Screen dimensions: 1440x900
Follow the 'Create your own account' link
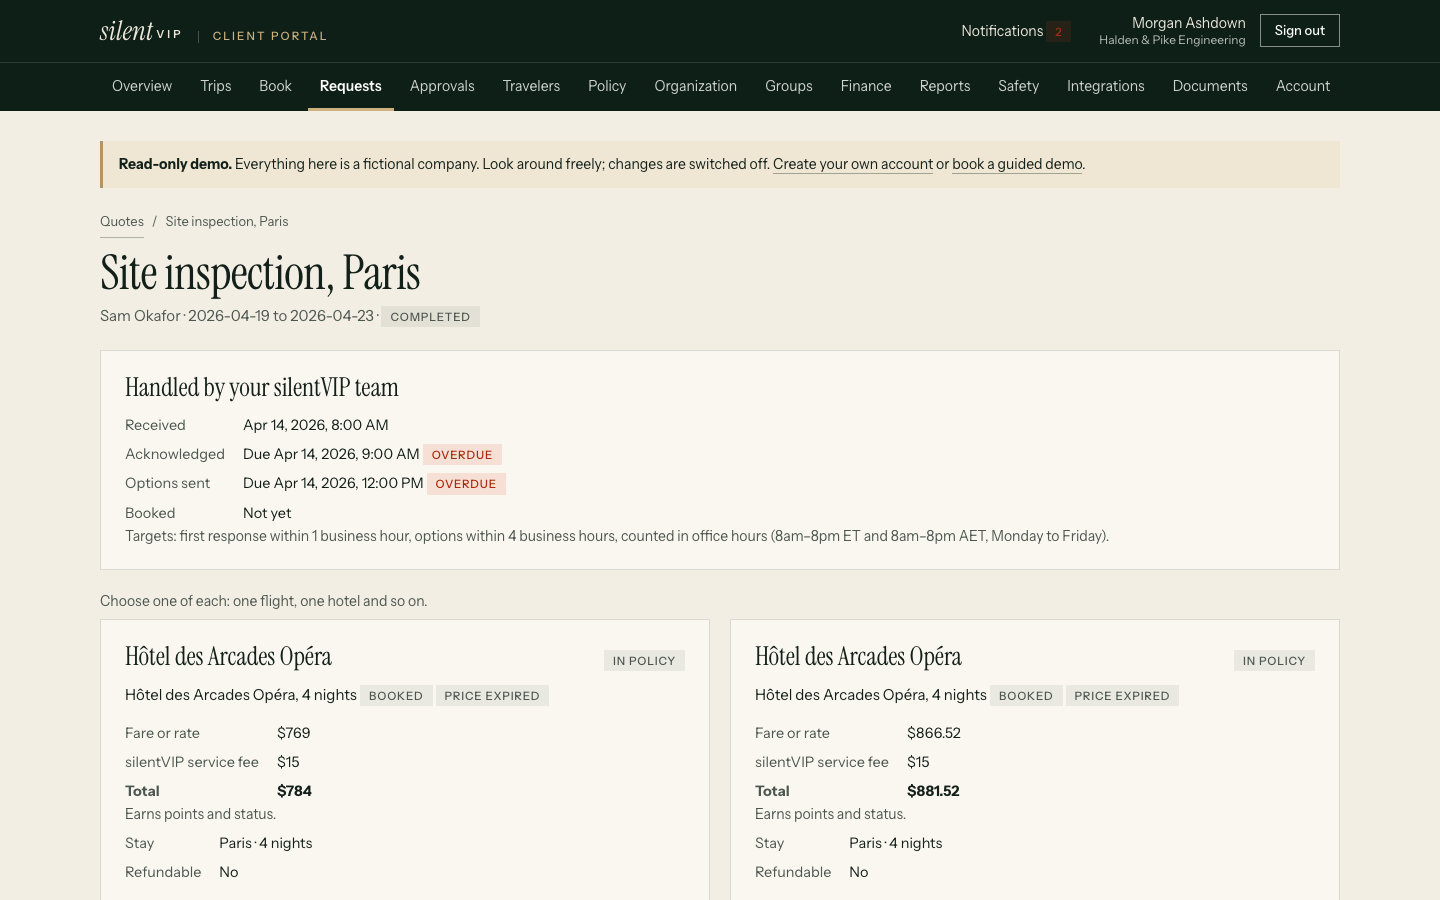(853, 164)
